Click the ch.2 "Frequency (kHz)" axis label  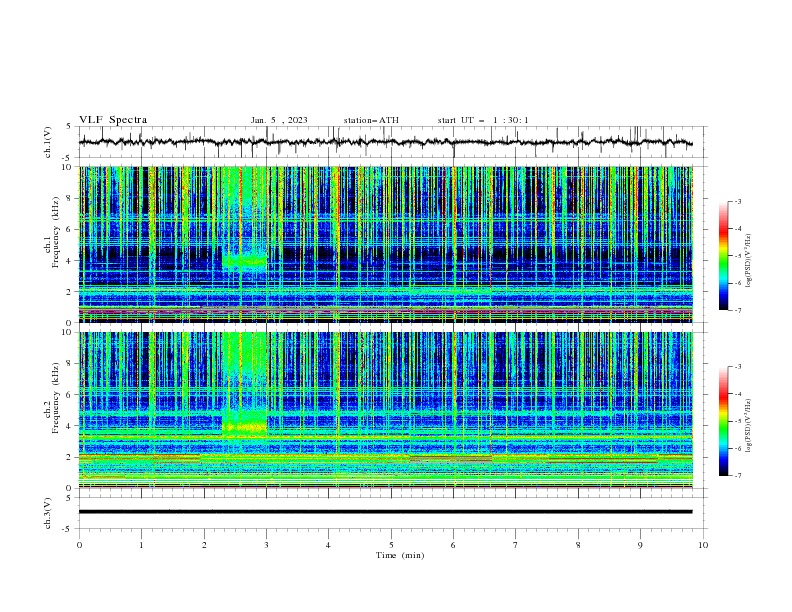tap(56, 397)
